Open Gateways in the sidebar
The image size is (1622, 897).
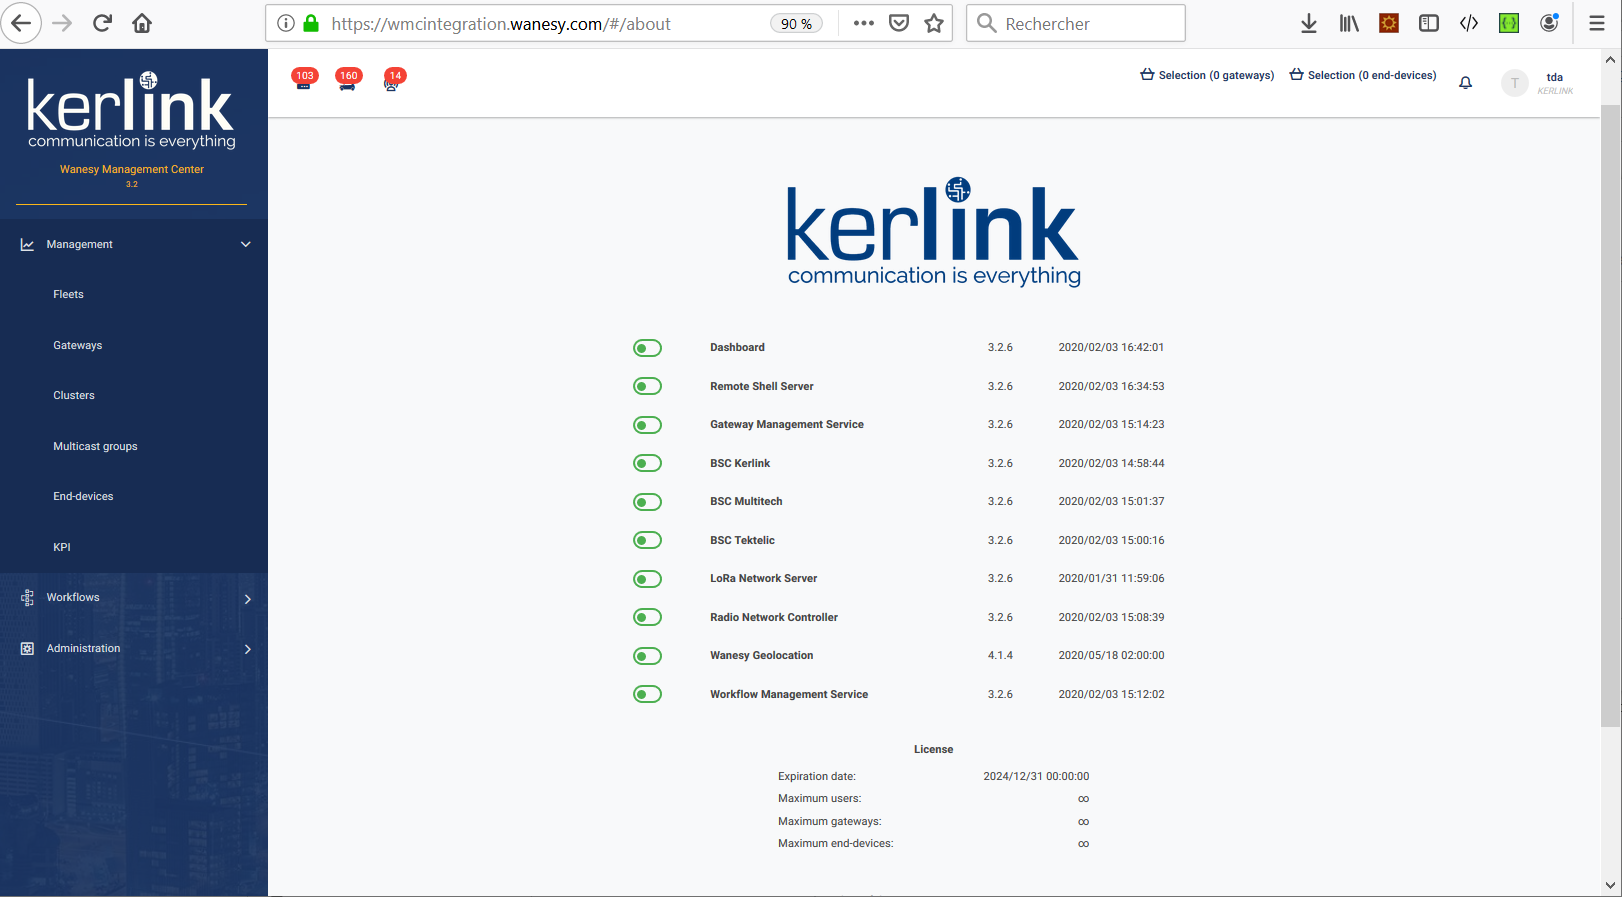(x=78, y=345)
